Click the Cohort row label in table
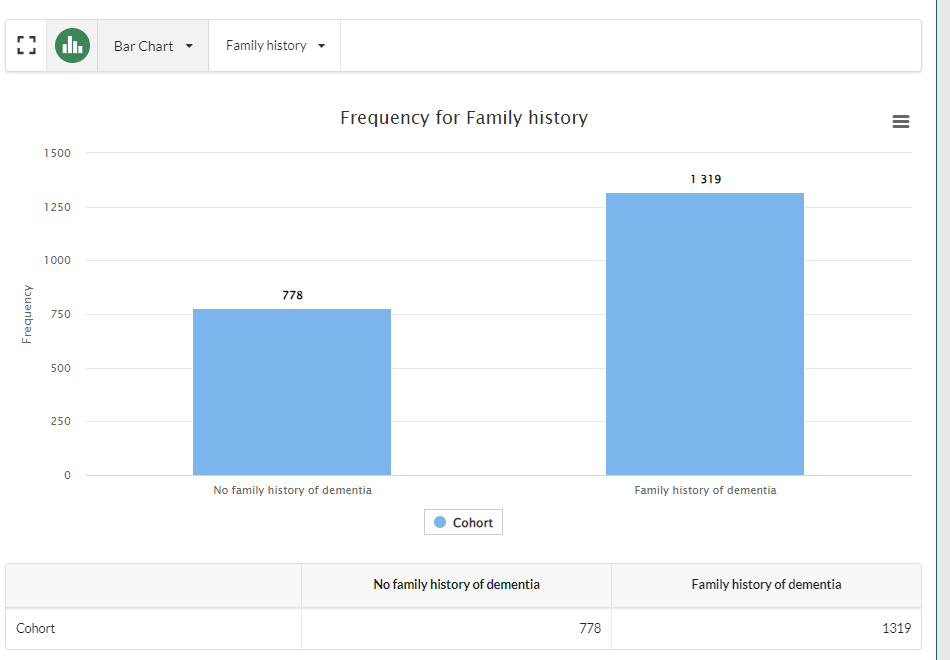 (36, 629)
